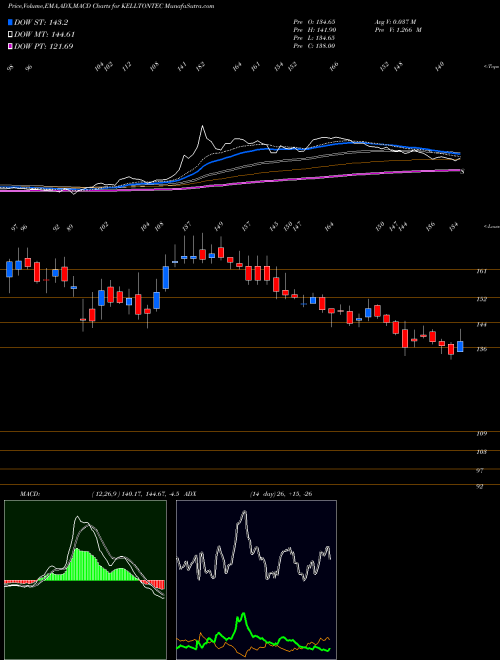
Task: Select the 'Pre L: 134.65' value
Action: point(314,38)
